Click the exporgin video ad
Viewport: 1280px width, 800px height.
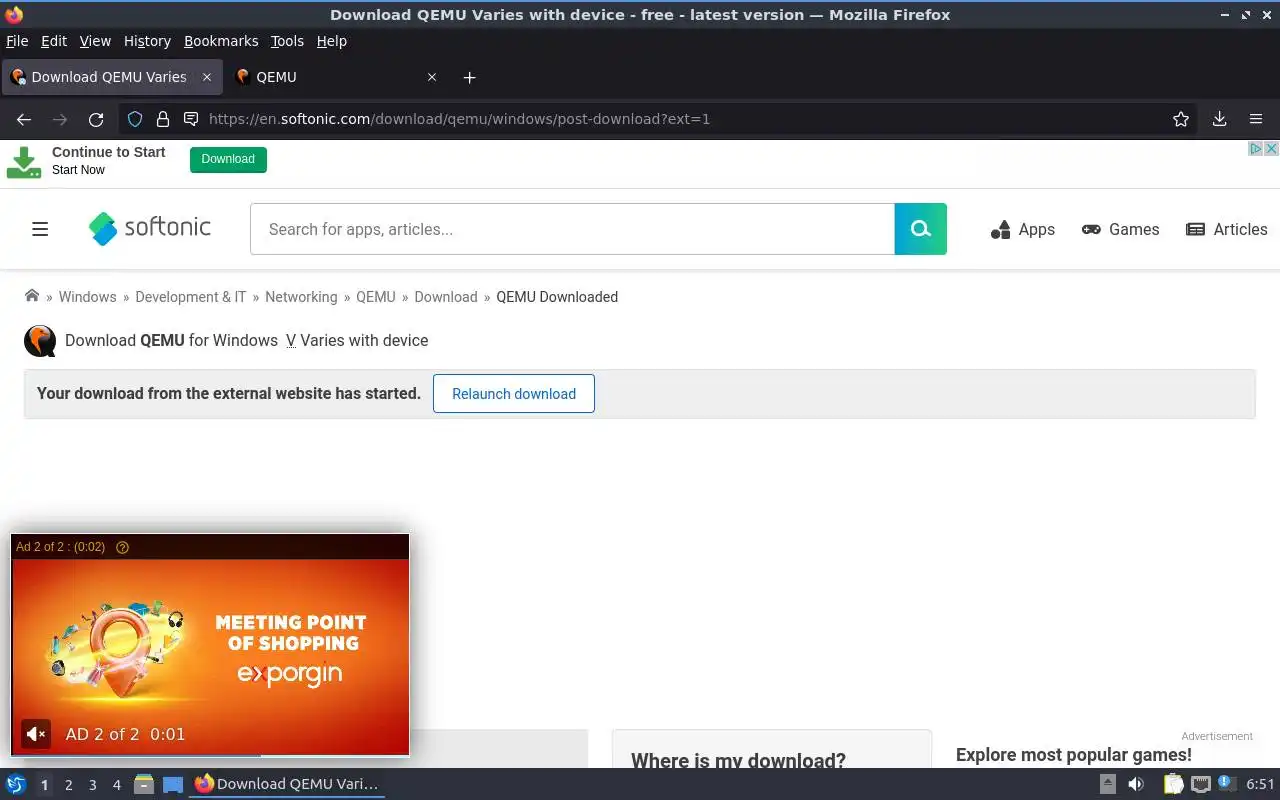click(x=210, y=645)
